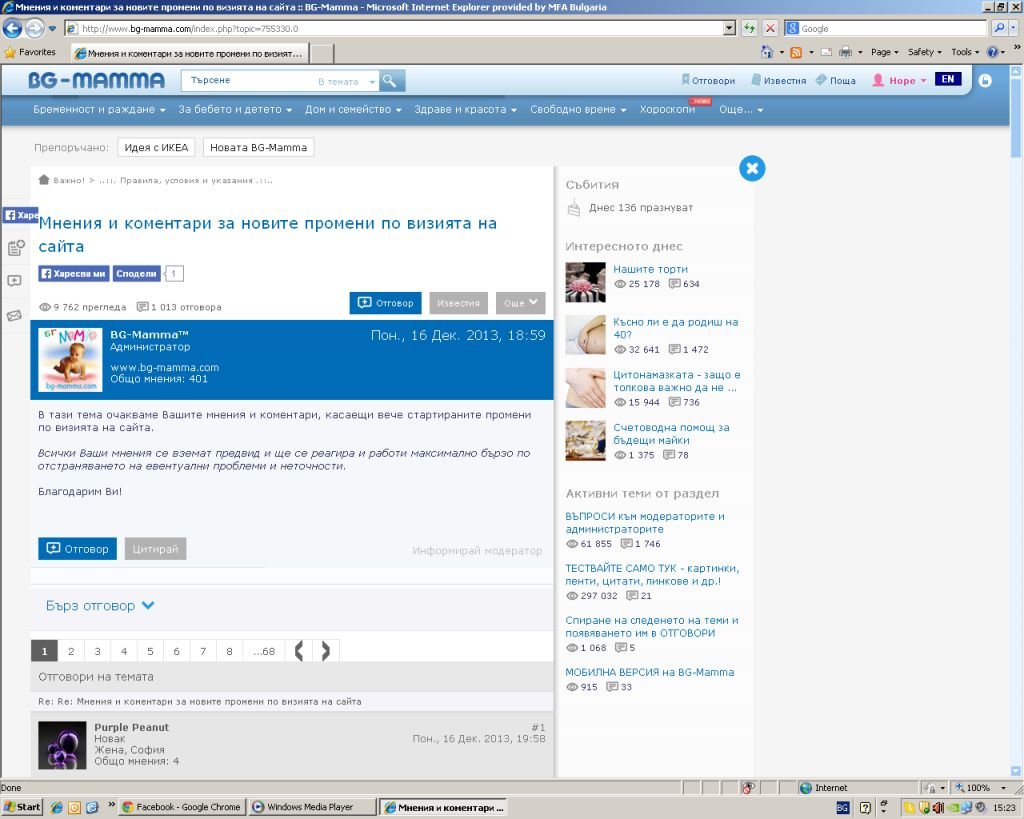This screenshot has width=1024, height=819.
Task: Click the Известия notifications icon in header
Action: tap(757, 80)
